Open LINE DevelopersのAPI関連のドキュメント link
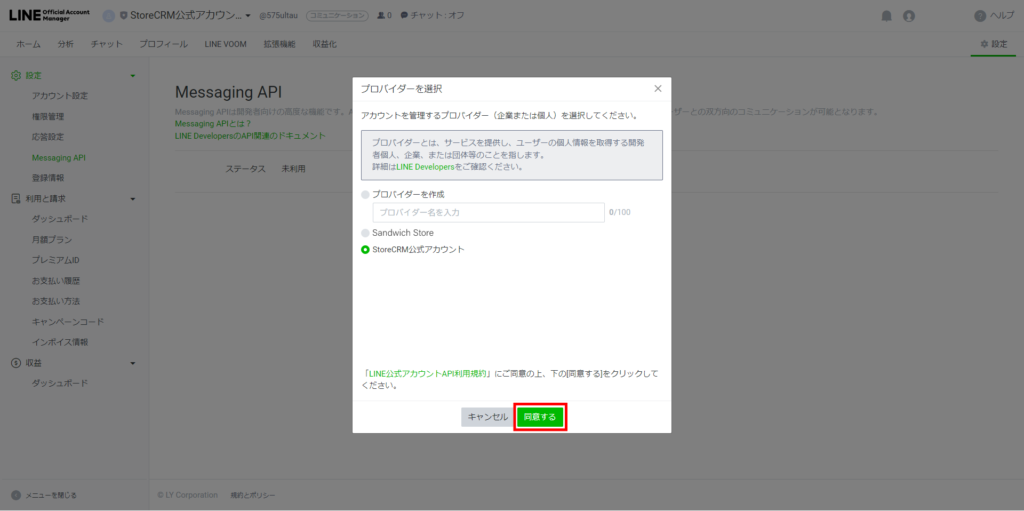Viewport: 1024px width, 511px height. point(250,136)
